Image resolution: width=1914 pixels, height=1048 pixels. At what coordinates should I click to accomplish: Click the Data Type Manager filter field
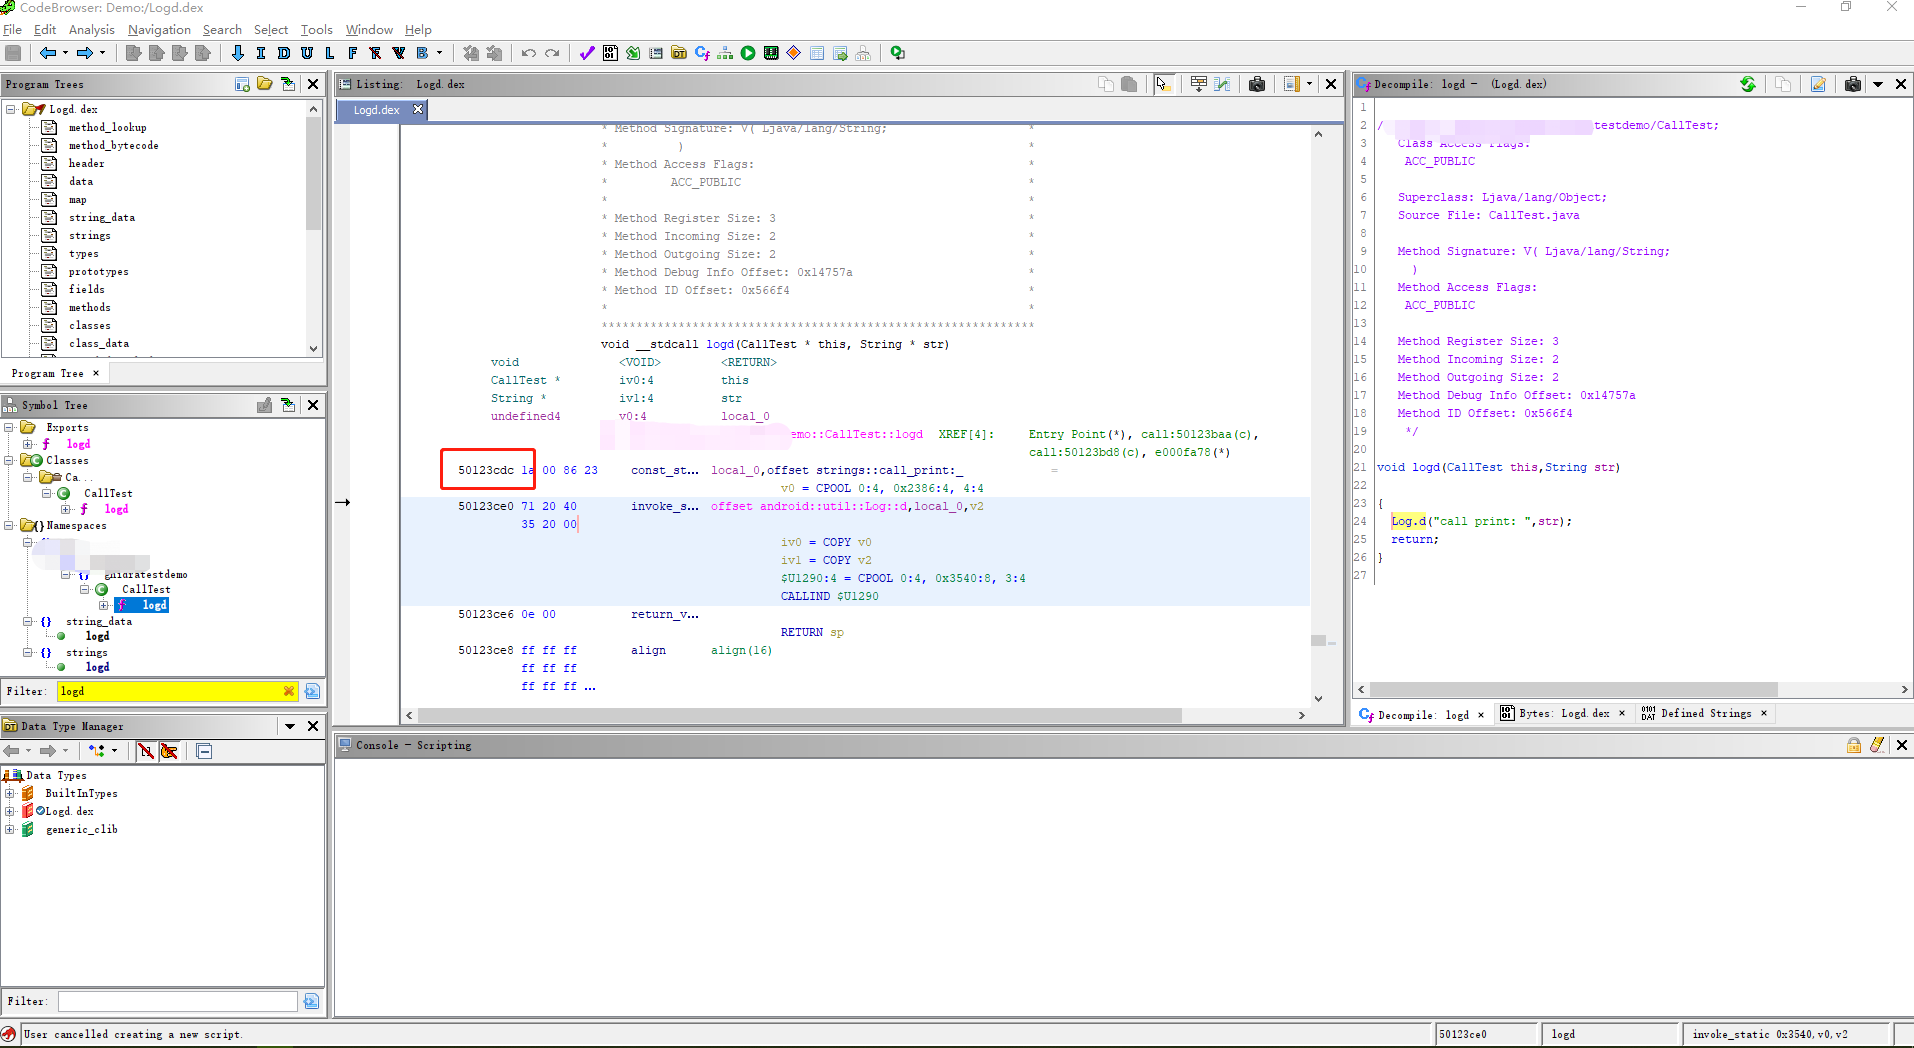coord(178,1001)
